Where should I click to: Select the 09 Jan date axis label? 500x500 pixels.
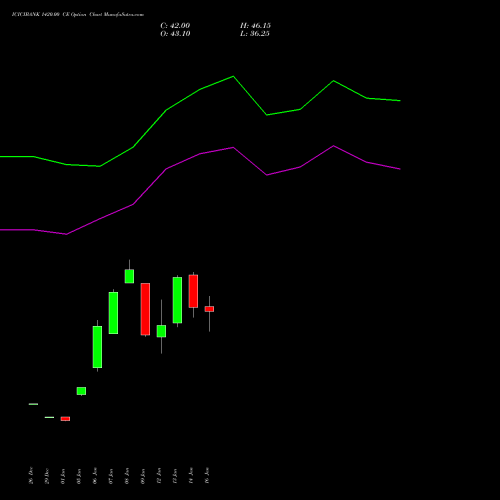[x=143, y=476]
